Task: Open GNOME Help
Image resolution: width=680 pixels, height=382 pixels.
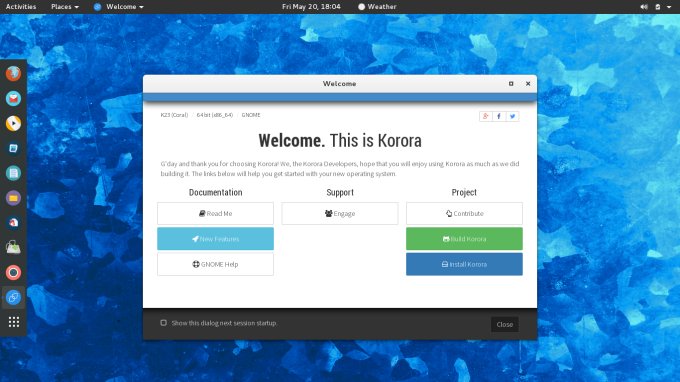Action: [x=216, y=264]
